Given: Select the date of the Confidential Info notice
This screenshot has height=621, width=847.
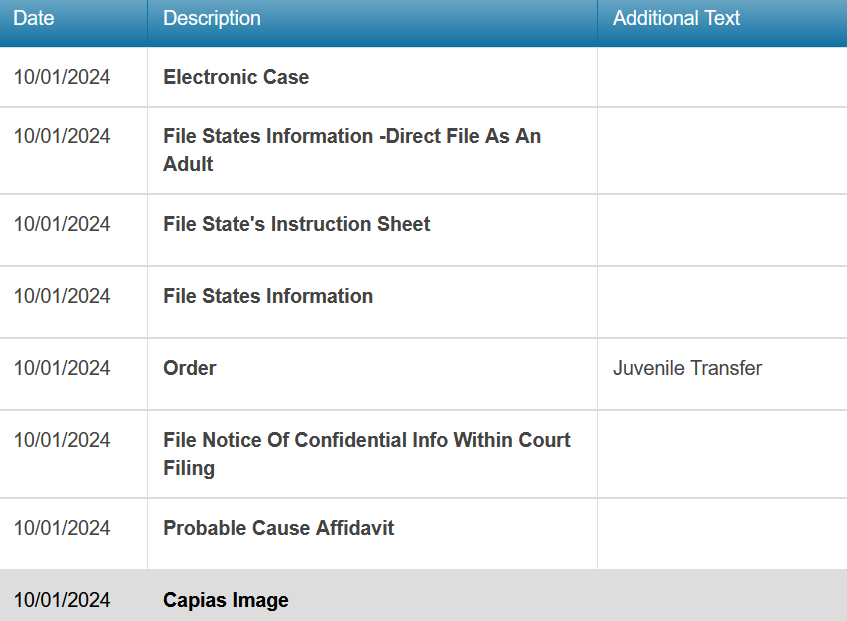Looking at the screenshot, I should [x=62, y=440].
